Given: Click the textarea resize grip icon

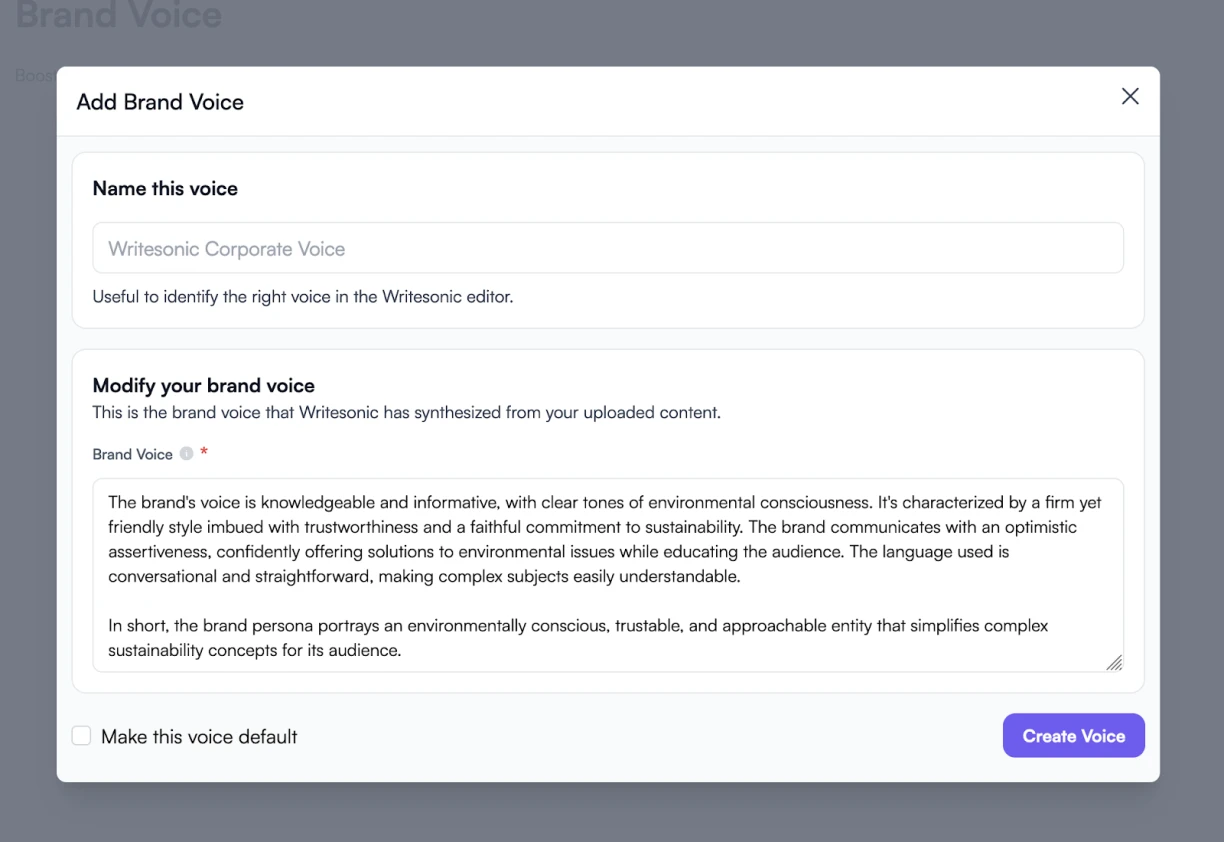Looking at the screenshot, I should 1113,662.
